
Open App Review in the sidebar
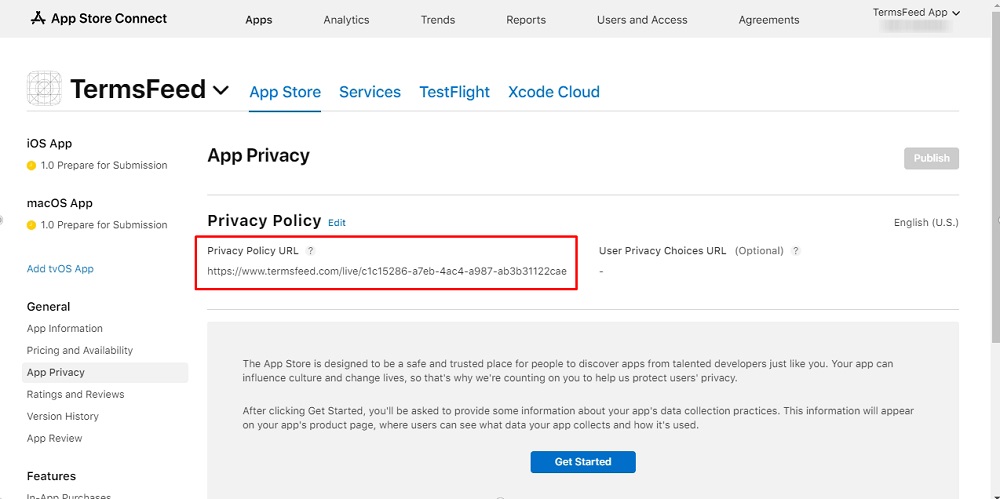(54, 438)
